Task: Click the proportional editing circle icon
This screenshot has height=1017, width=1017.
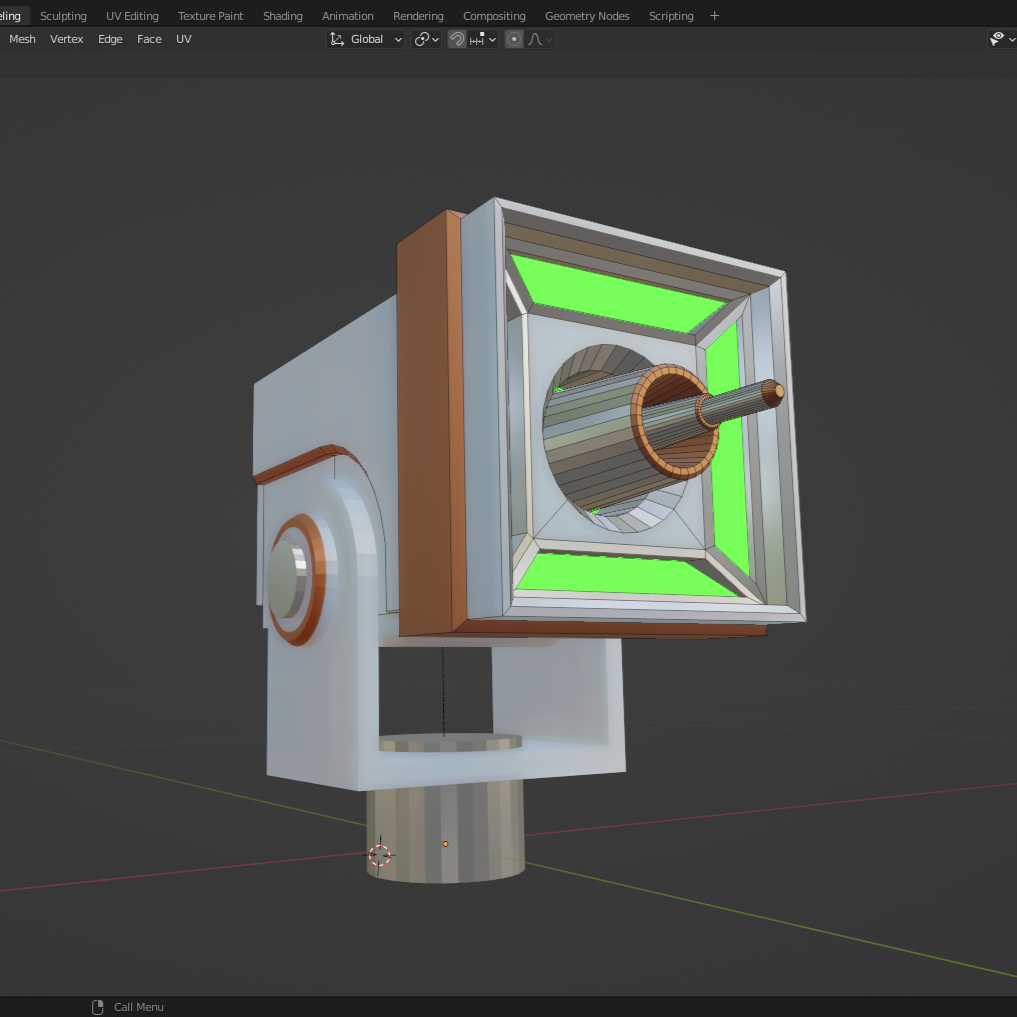Action: tap(514, 39)
